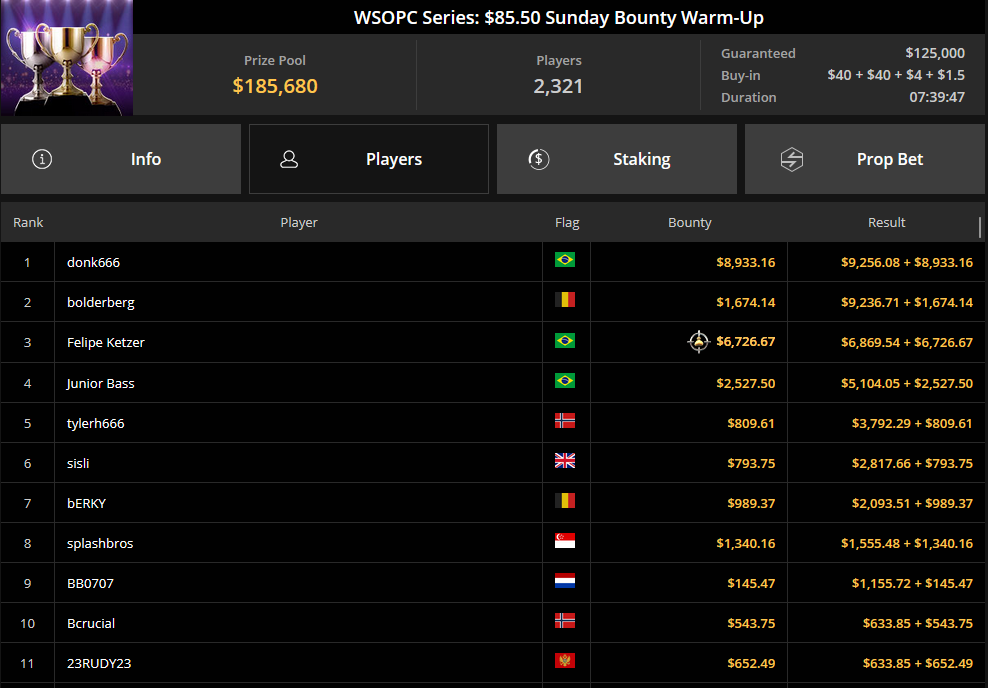This screenshot has width=988, height=688.
Task: Click the Prop Bet hexagon icon
Action: pos(792,159)
